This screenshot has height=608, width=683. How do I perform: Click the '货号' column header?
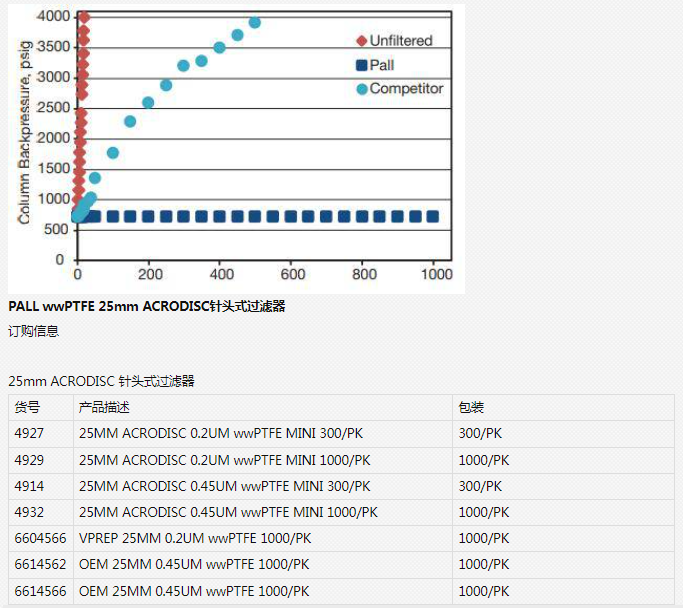(x=27, y=407)
